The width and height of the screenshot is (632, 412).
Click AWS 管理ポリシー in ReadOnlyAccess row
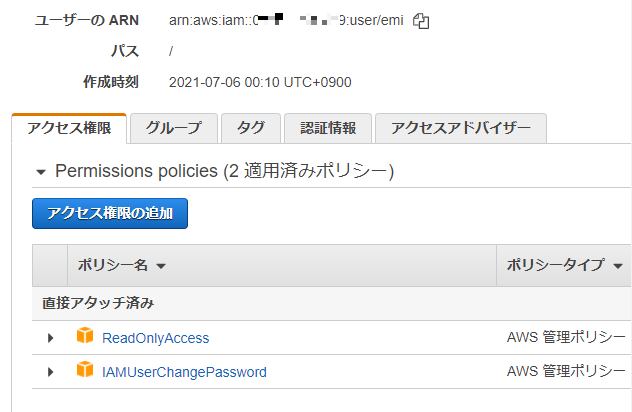coord(566,337)
